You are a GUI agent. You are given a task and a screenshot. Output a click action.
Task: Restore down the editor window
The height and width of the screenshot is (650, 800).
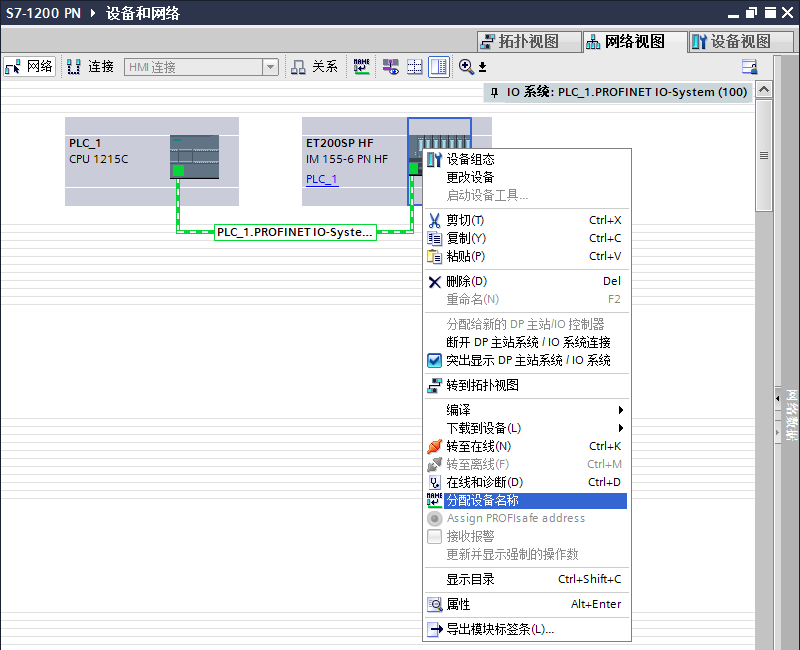point(751,13)
